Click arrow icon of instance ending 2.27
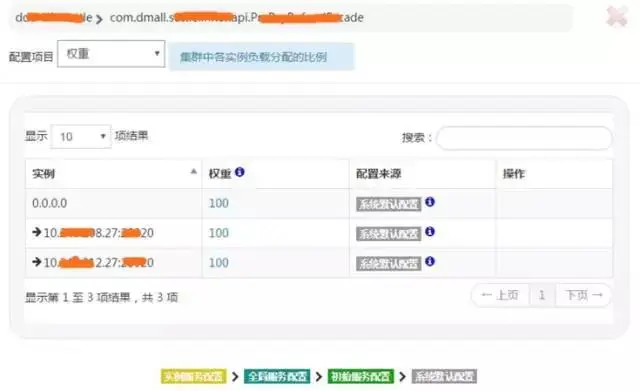 [37, 262]
